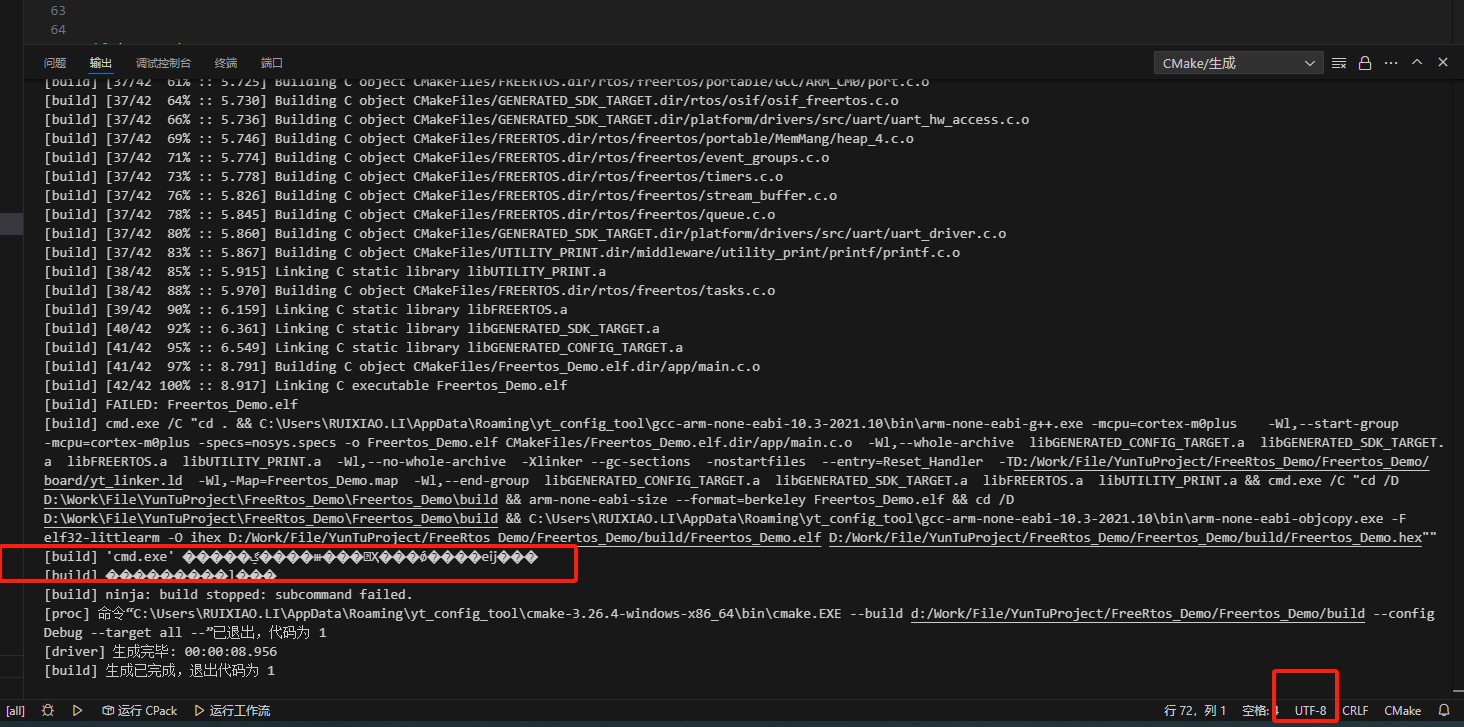Viewport: 1464px width, 727px height.
Task: Click the printf.c.o build line
Action: click(x=502, y=253)
